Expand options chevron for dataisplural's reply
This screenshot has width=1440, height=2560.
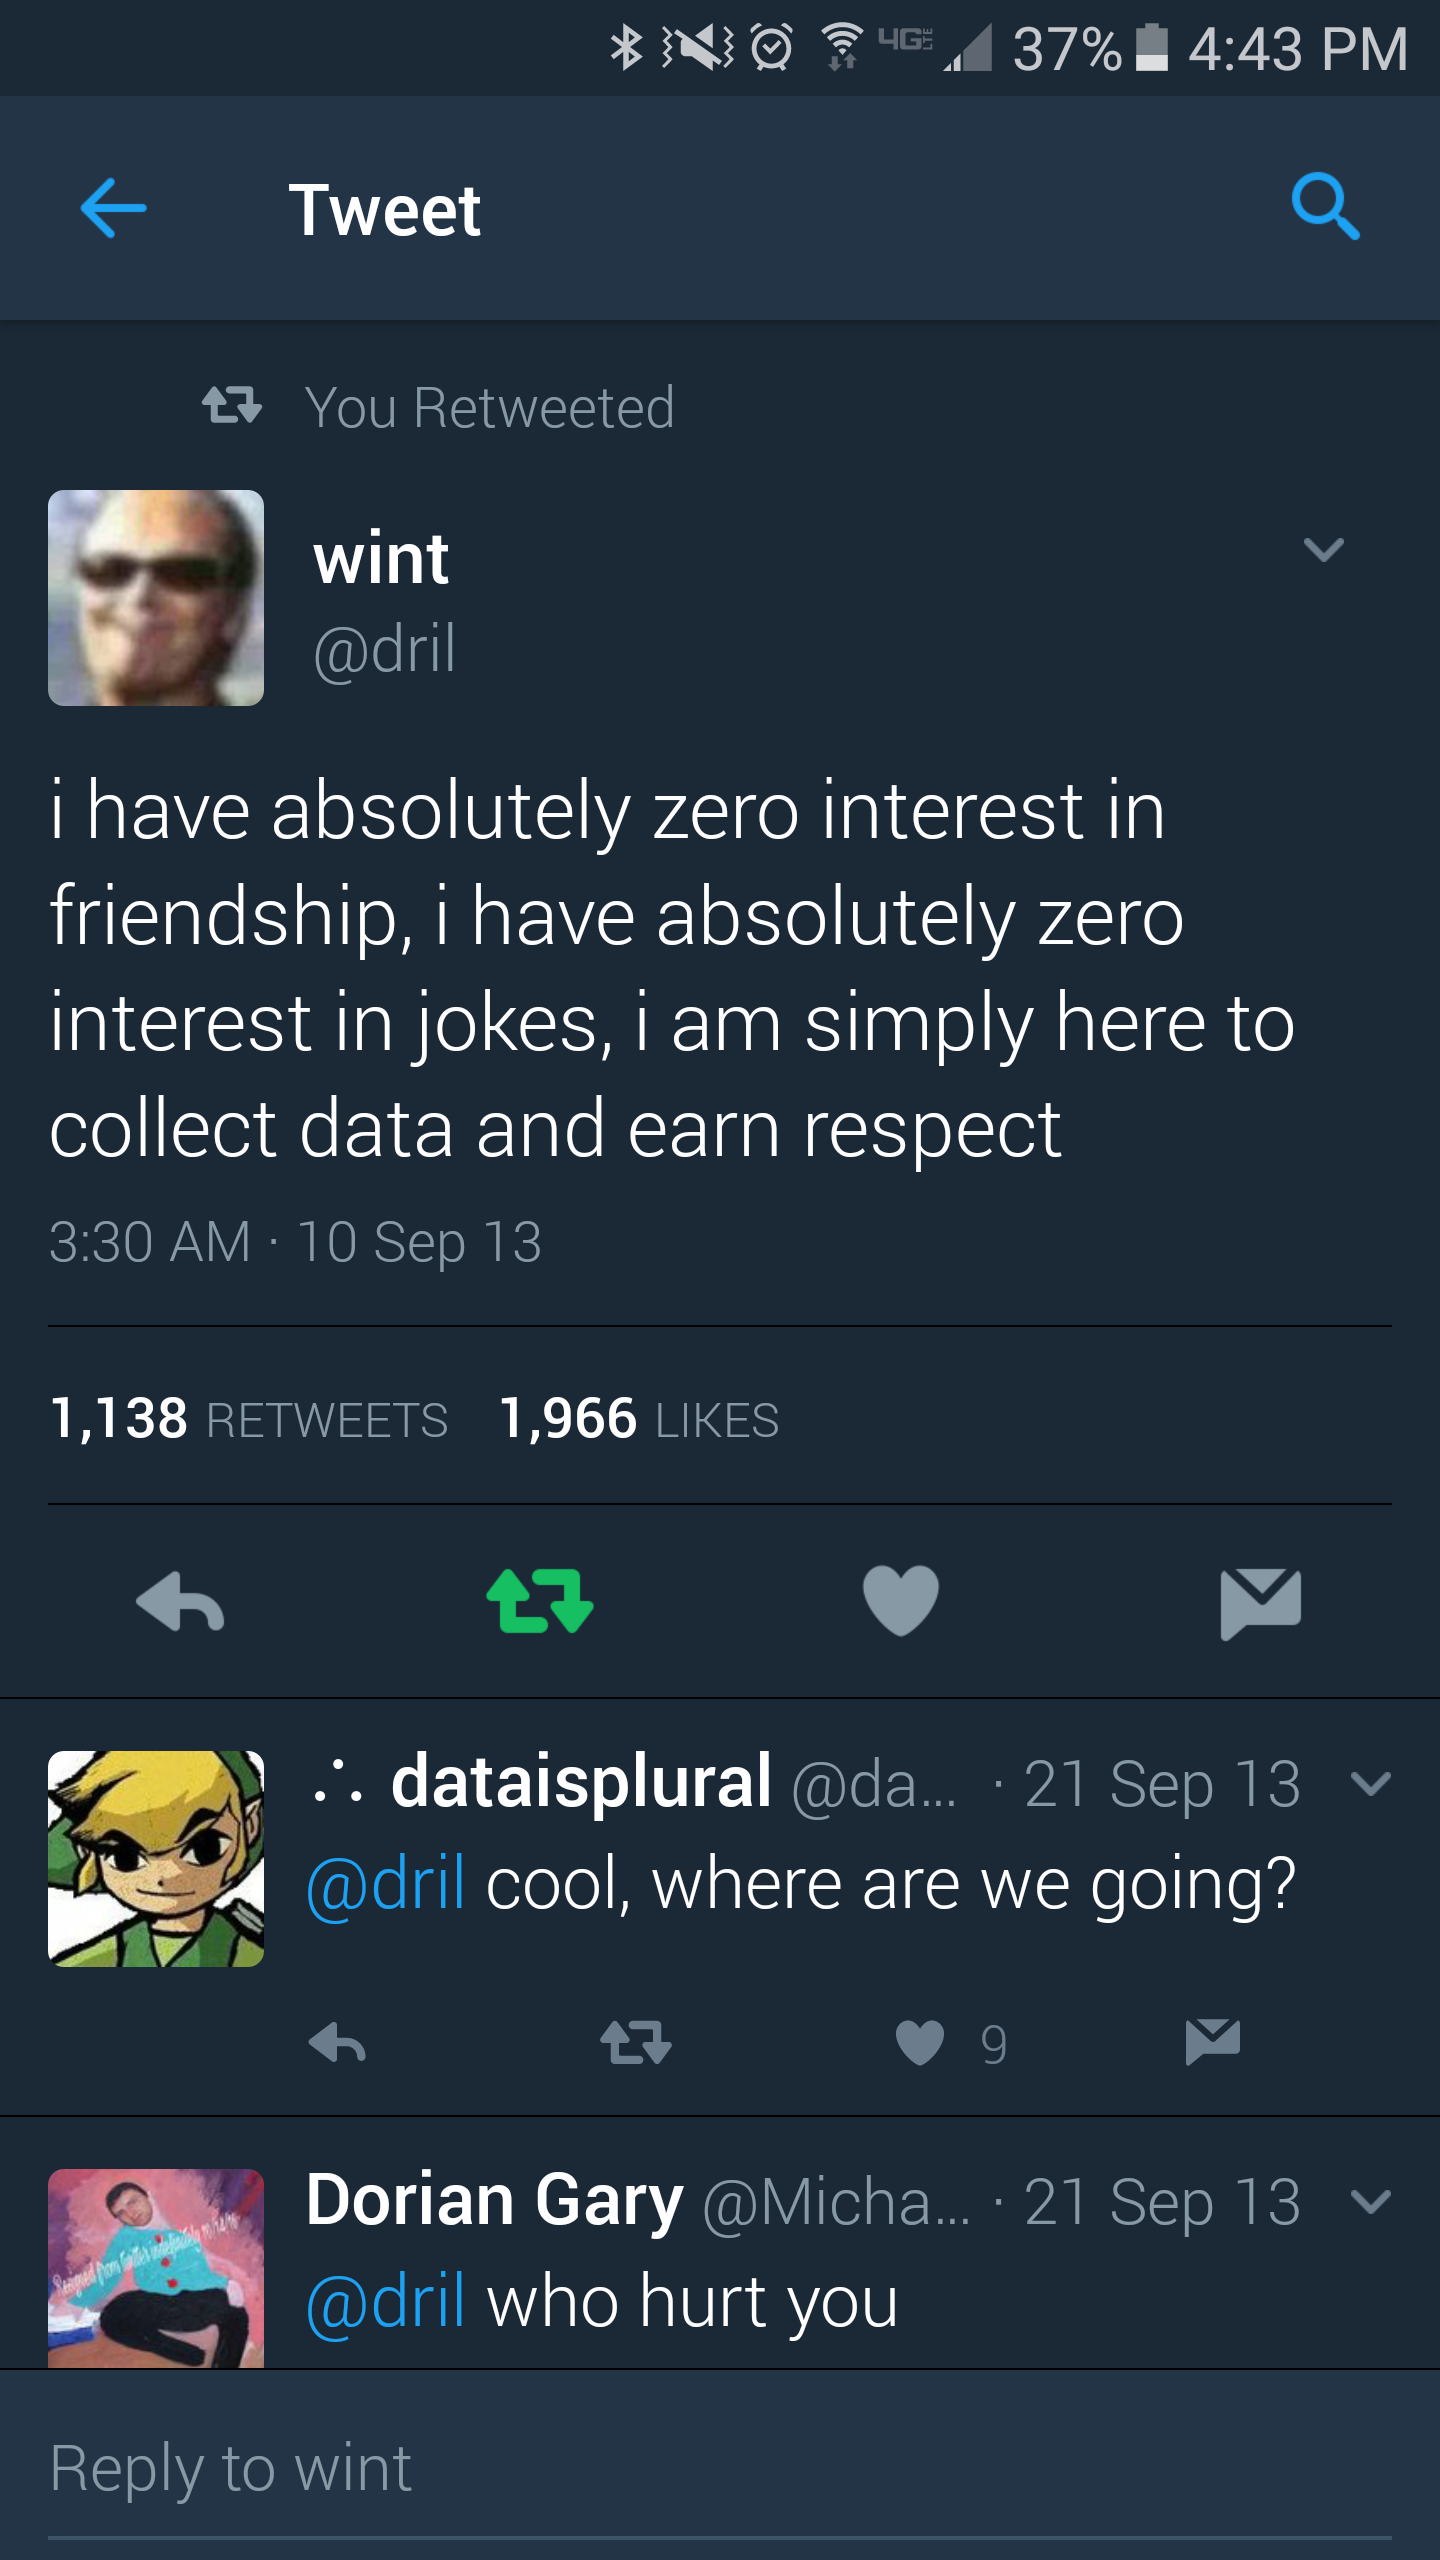1370,1783
